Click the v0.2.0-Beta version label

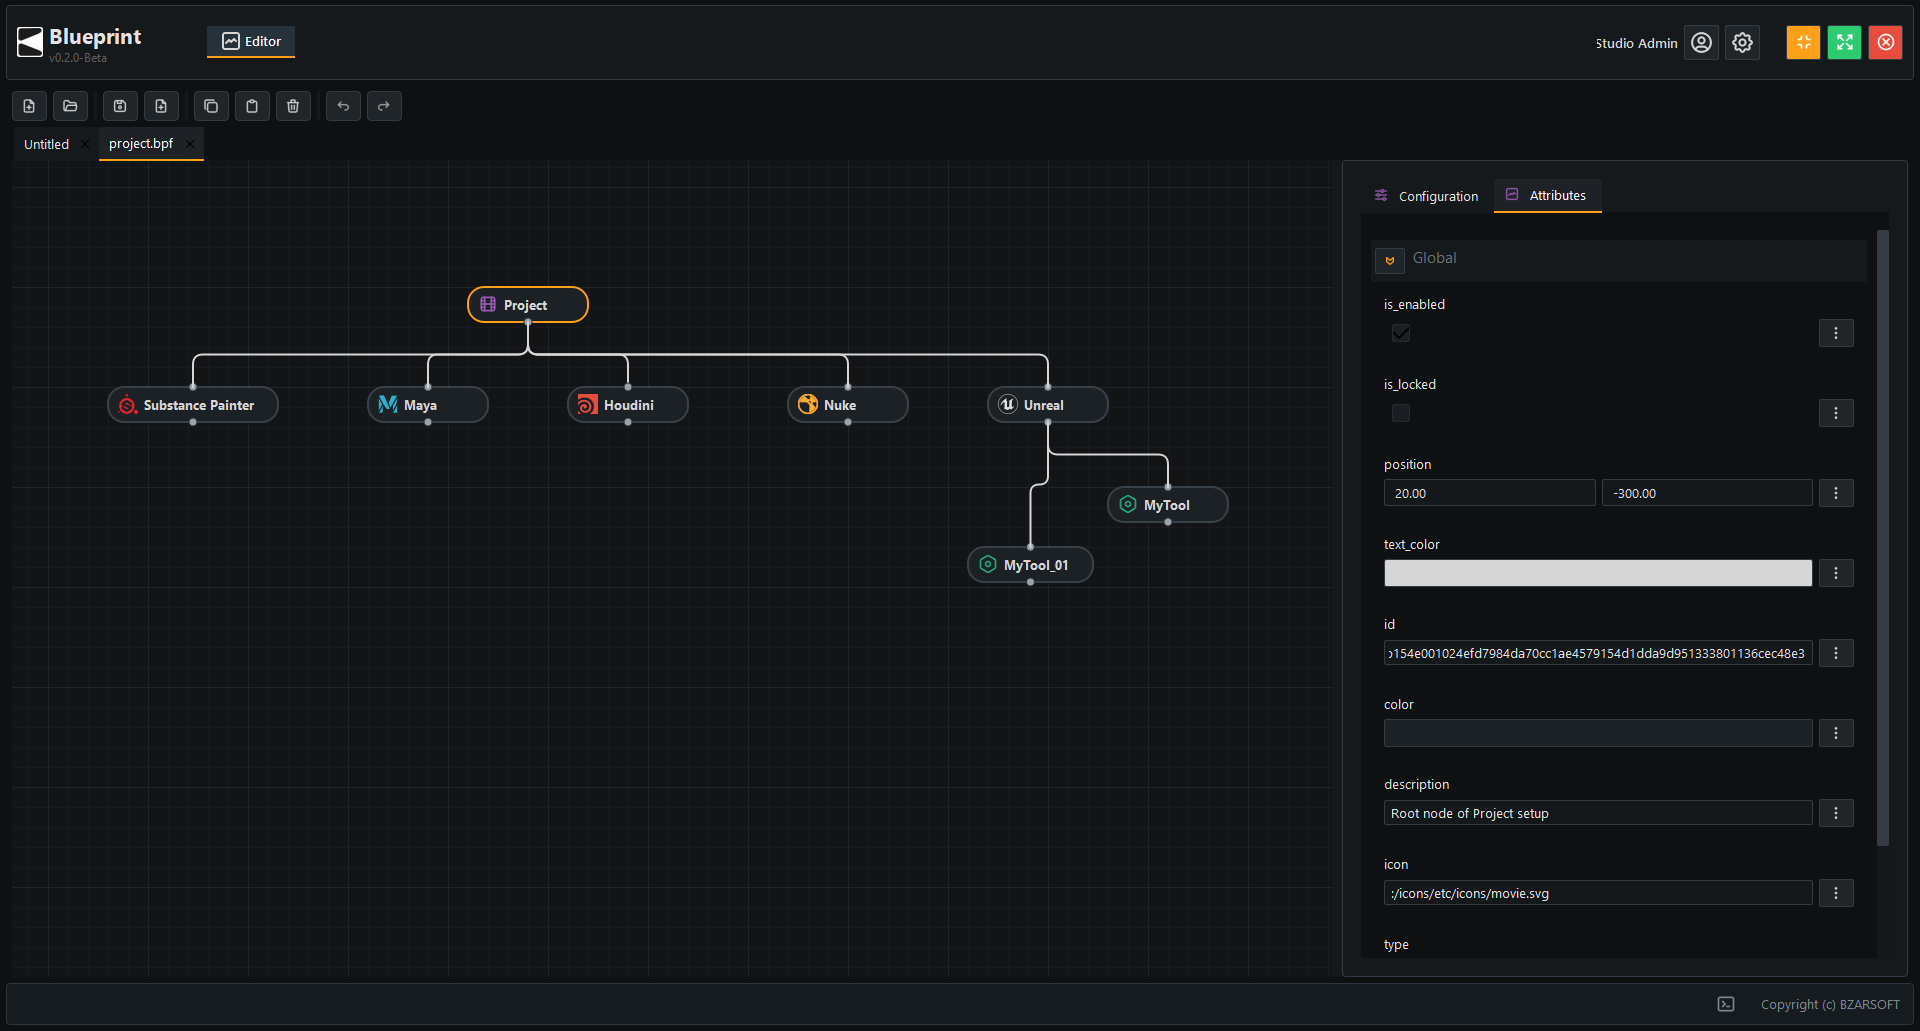tap(78, 58)
